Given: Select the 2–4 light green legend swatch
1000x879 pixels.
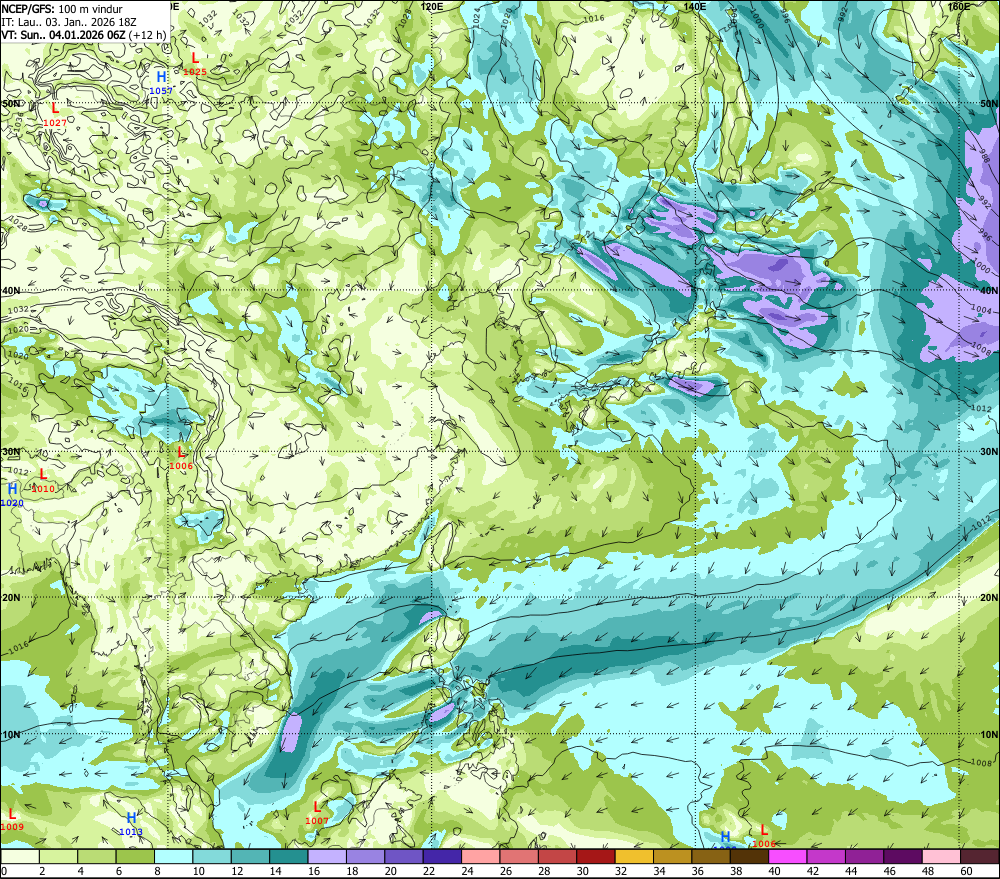Looking at the screenshot, I should [59, 856].
